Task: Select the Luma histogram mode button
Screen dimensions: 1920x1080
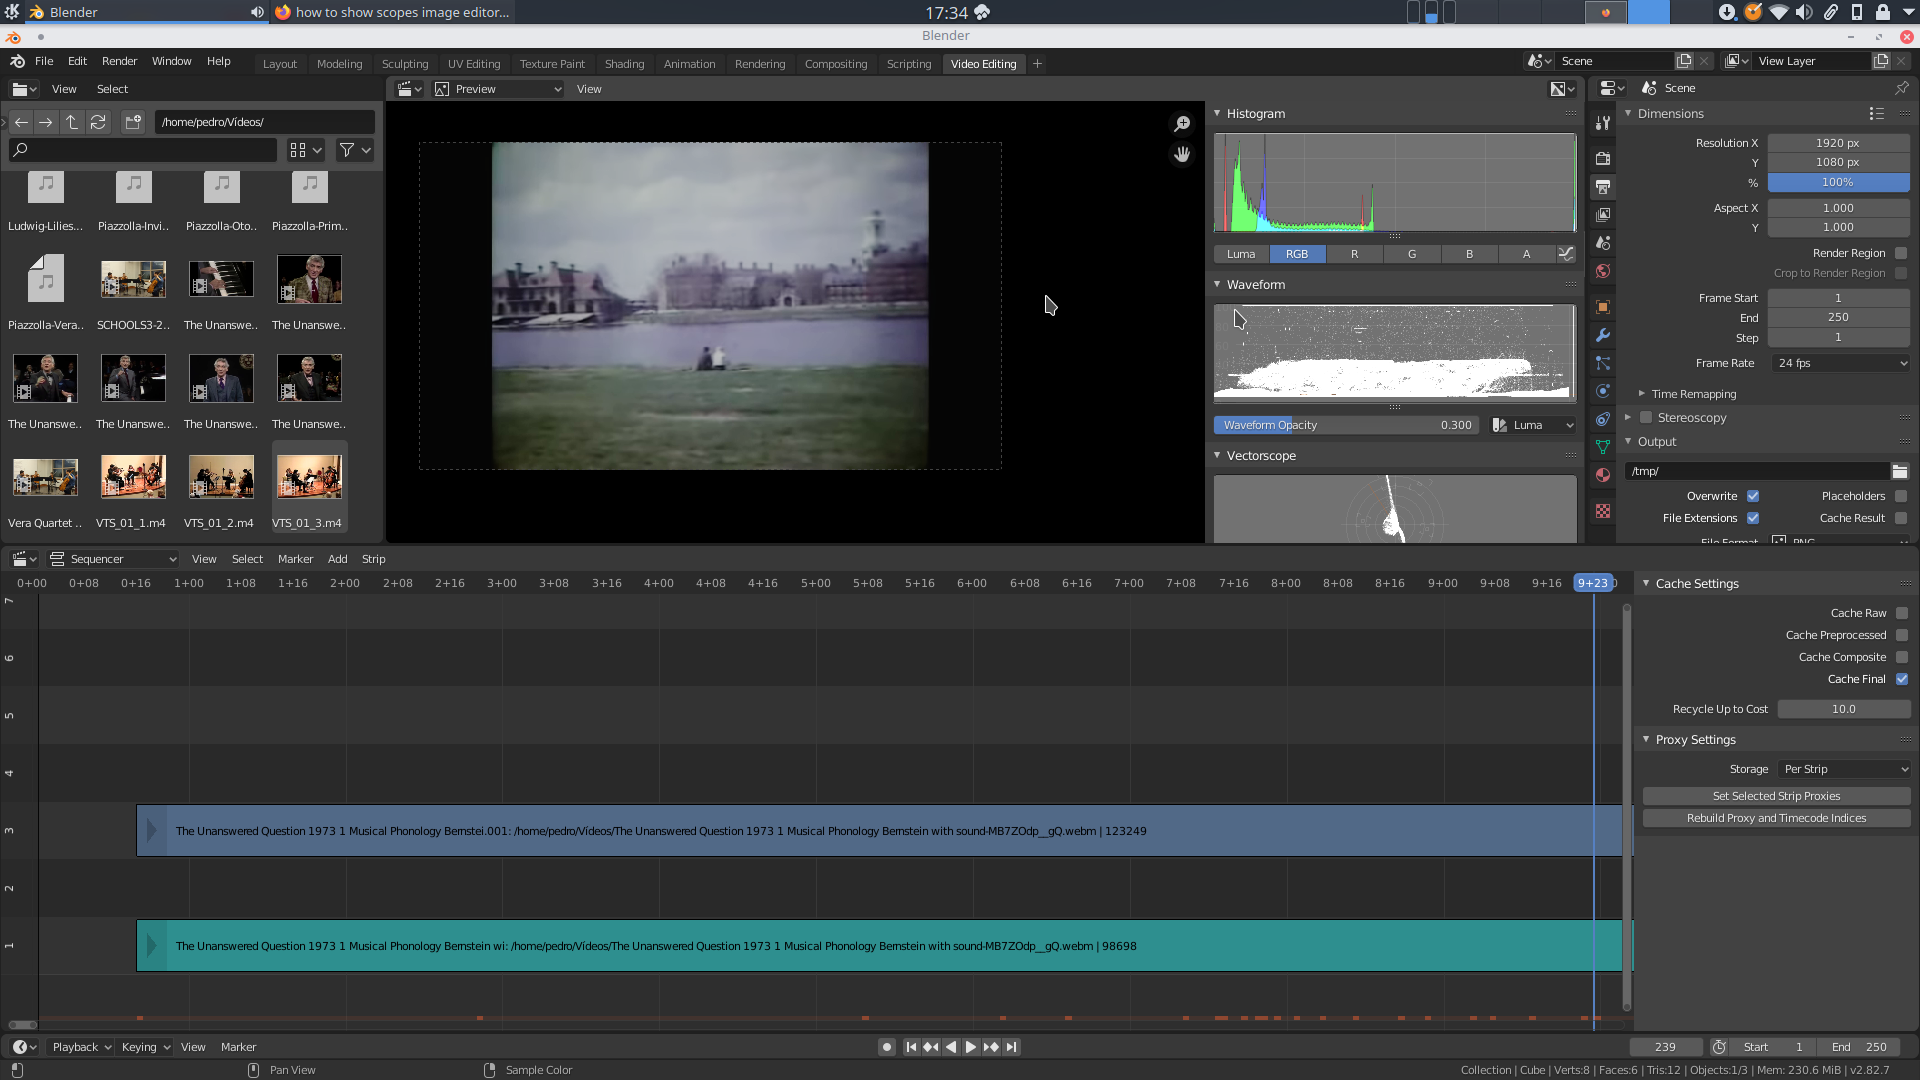Action: pos(1241,254)
